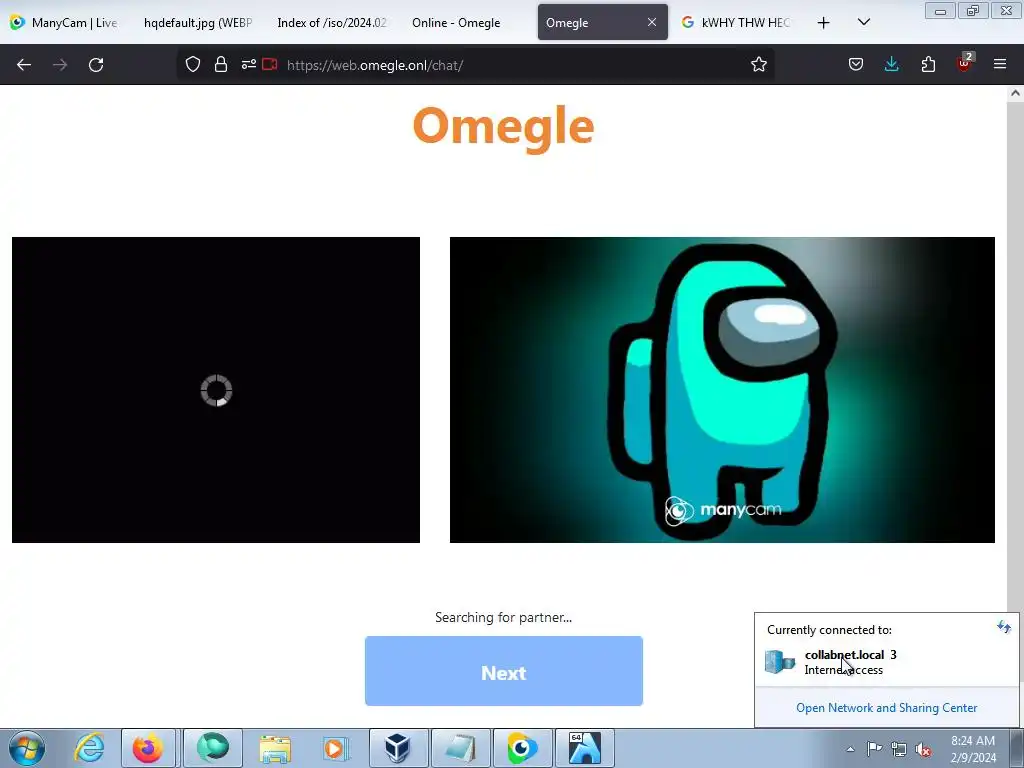
Task: Click the ManyCam webcam preview video
Action: 722,390
